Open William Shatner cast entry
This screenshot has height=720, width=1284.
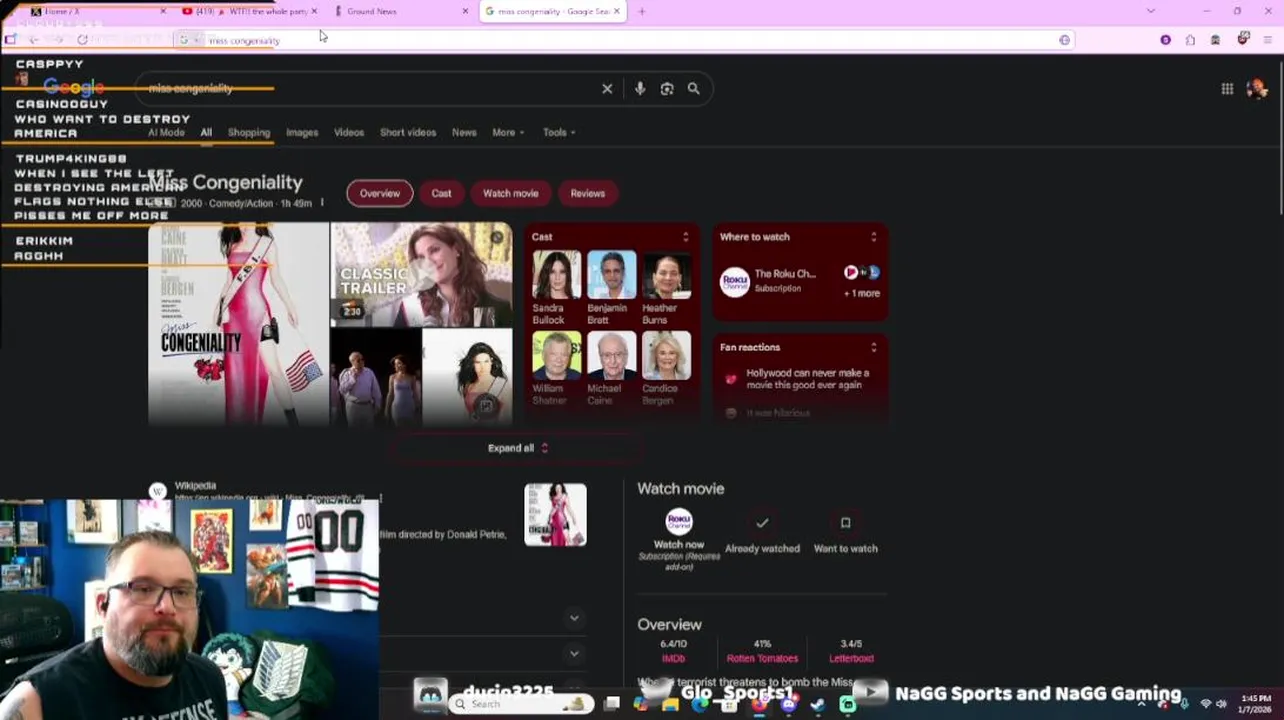556,369
